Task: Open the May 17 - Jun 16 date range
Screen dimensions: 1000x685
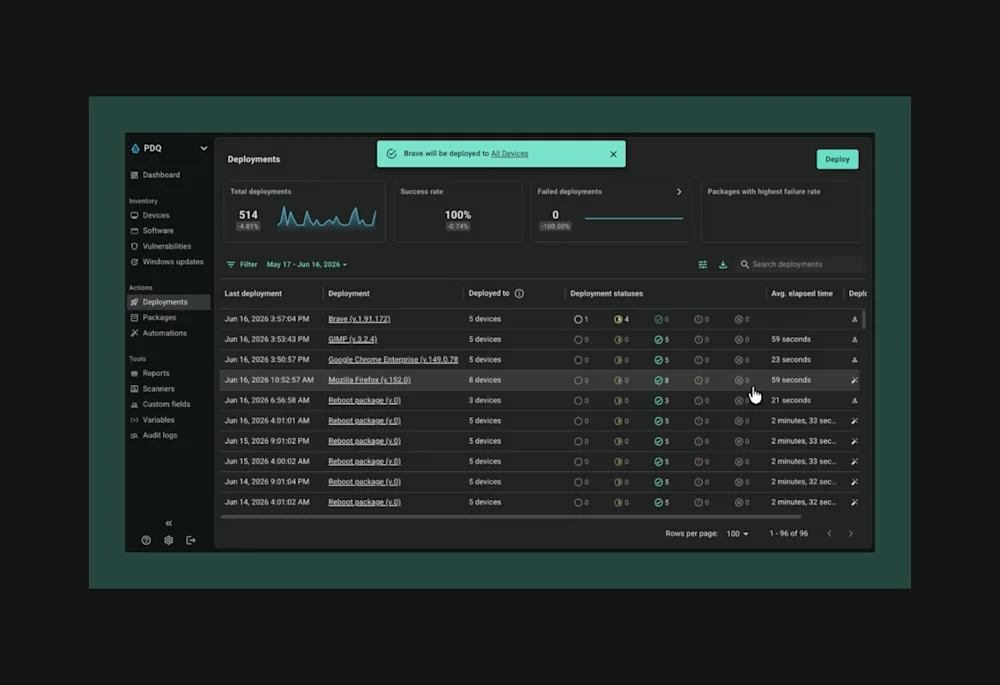Action: 307,264
